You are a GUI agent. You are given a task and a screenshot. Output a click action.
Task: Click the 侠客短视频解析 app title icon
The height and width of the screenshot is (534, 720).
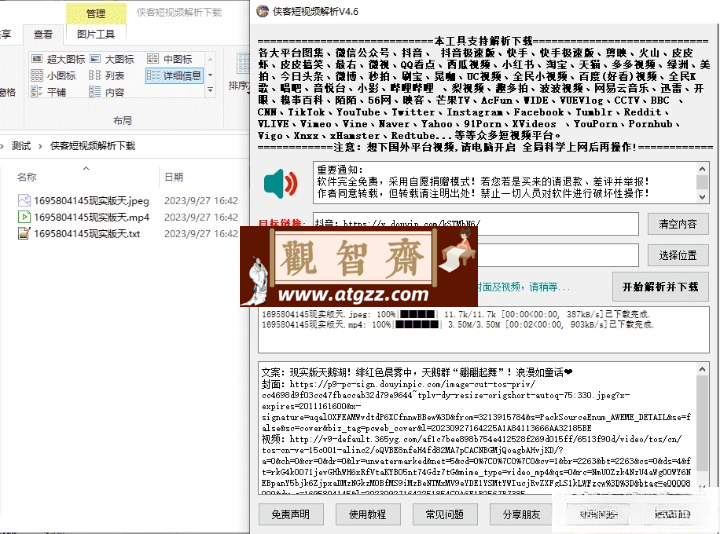click(262, 11)
